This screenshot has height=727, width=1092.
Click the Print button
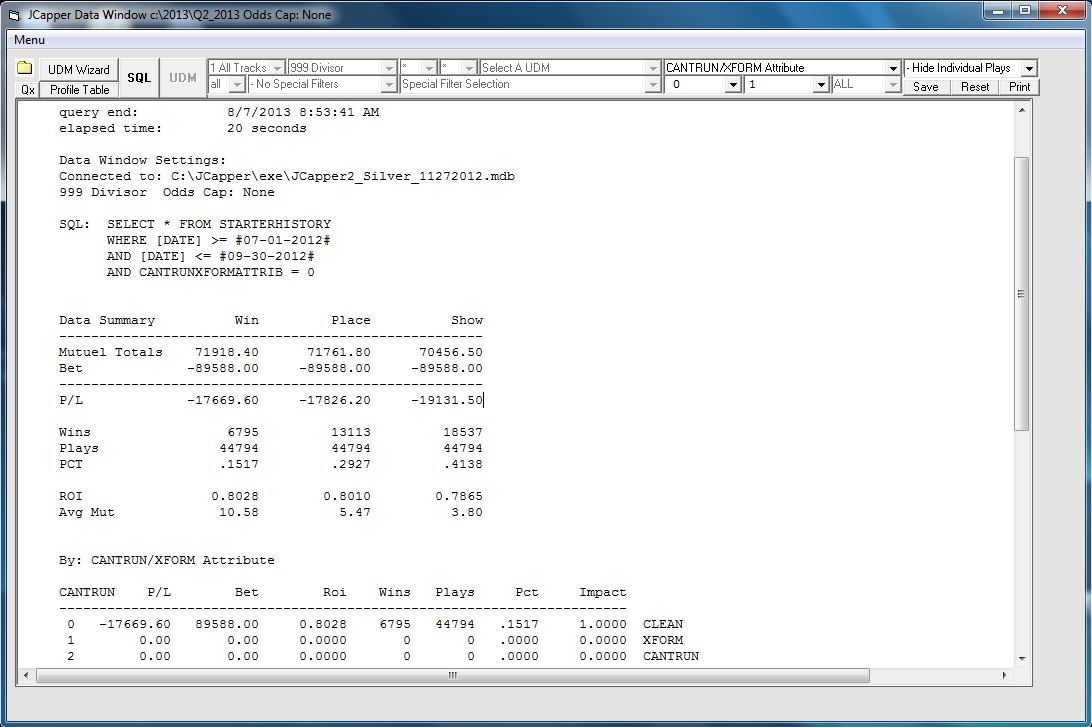[1020, 87]
